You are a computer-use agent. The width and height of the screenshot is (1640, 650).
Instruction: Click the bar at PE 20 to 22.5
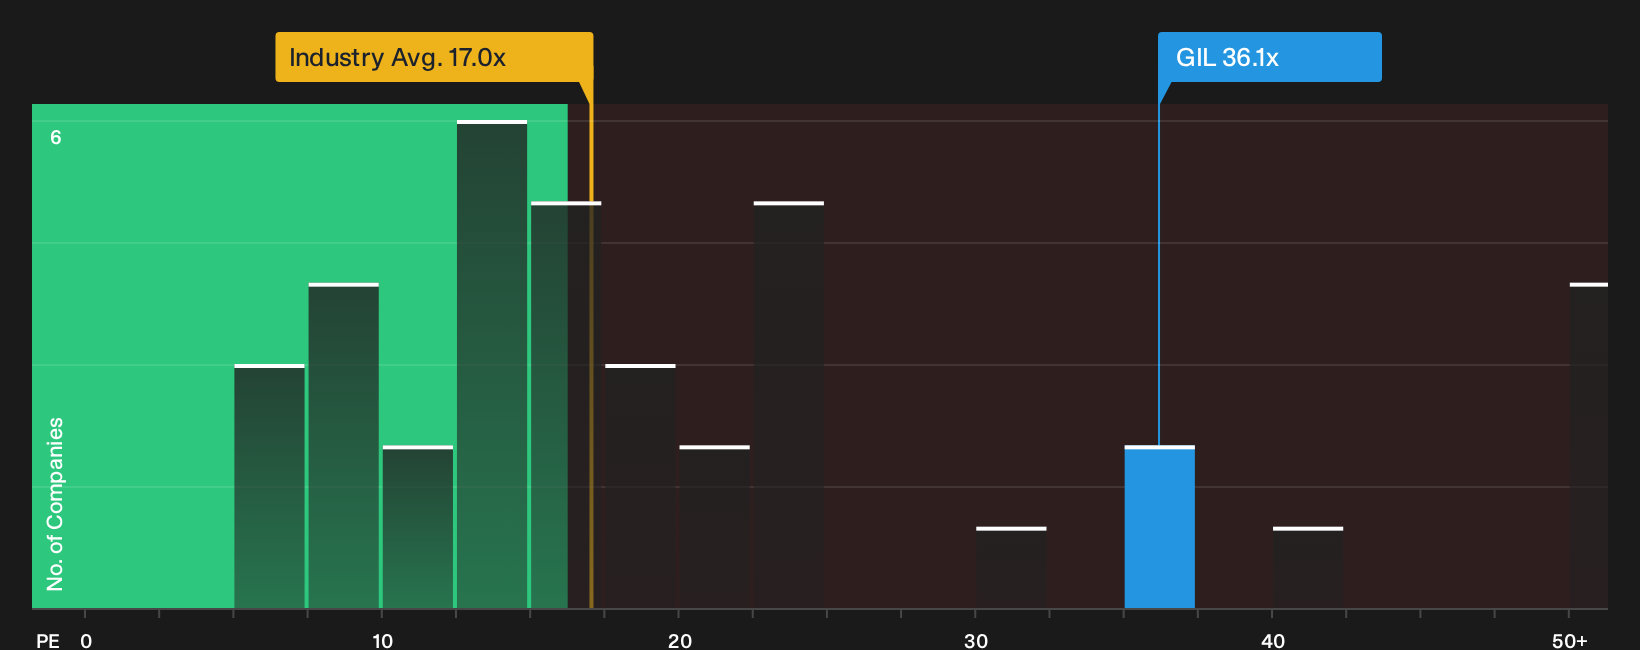(x=714, y=527)
